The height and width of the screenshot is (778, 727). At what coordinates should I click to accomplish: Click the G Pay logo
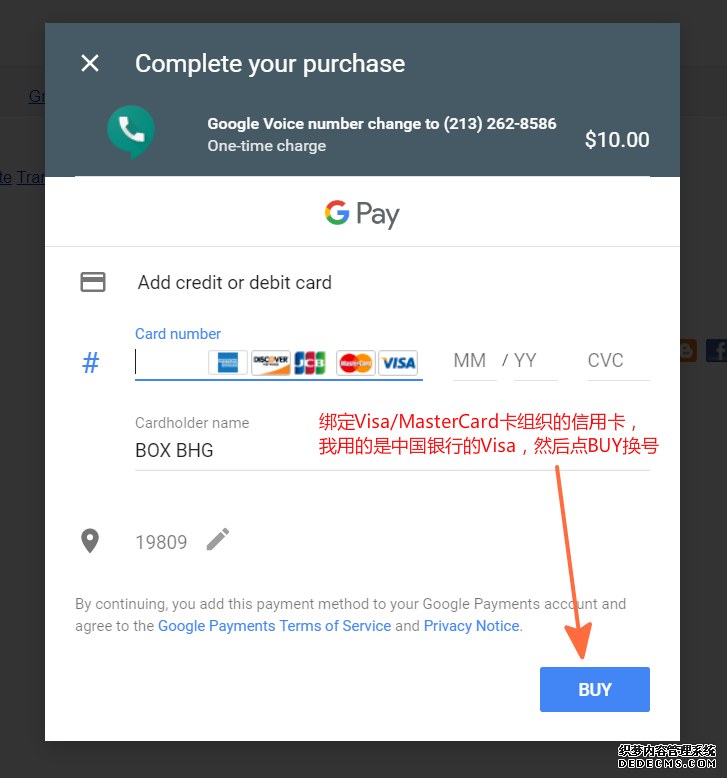click(x=362, y=214)
